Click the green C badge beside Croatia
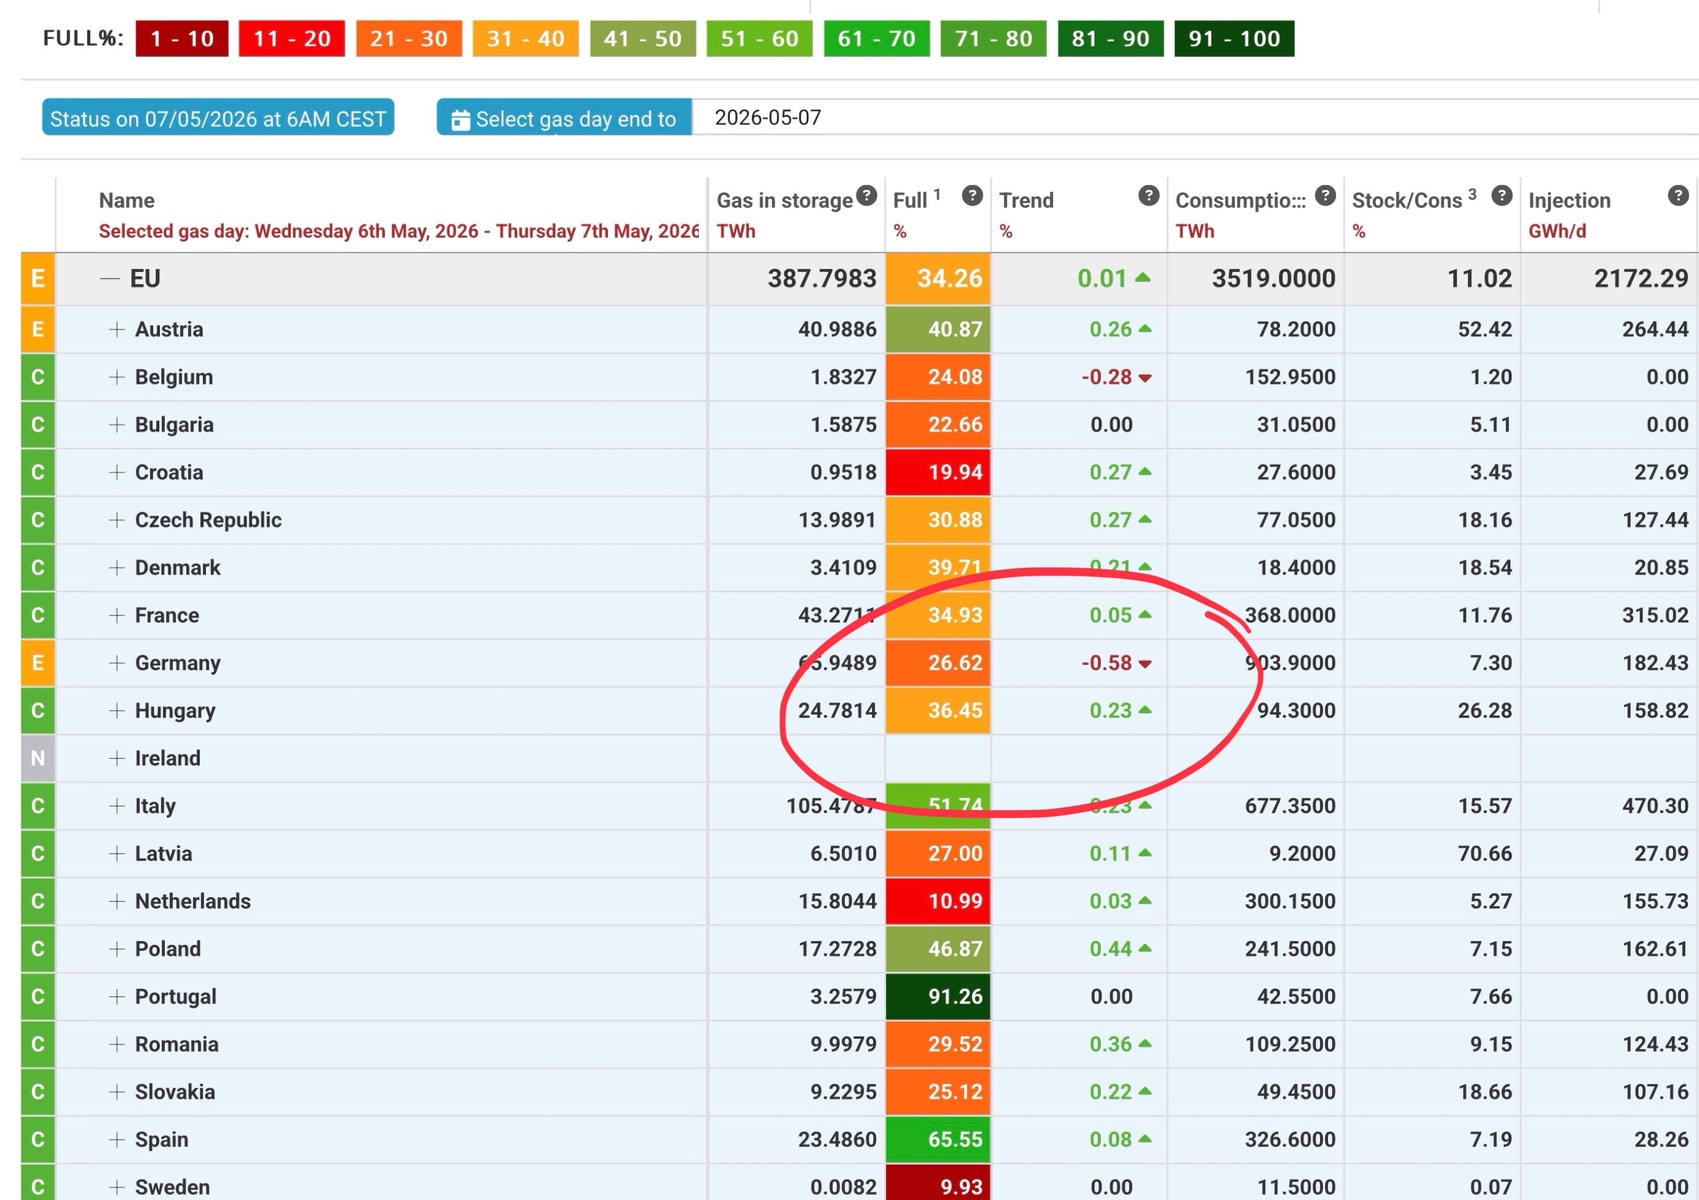This screenshot has width=1699, height=1200. 38,472
